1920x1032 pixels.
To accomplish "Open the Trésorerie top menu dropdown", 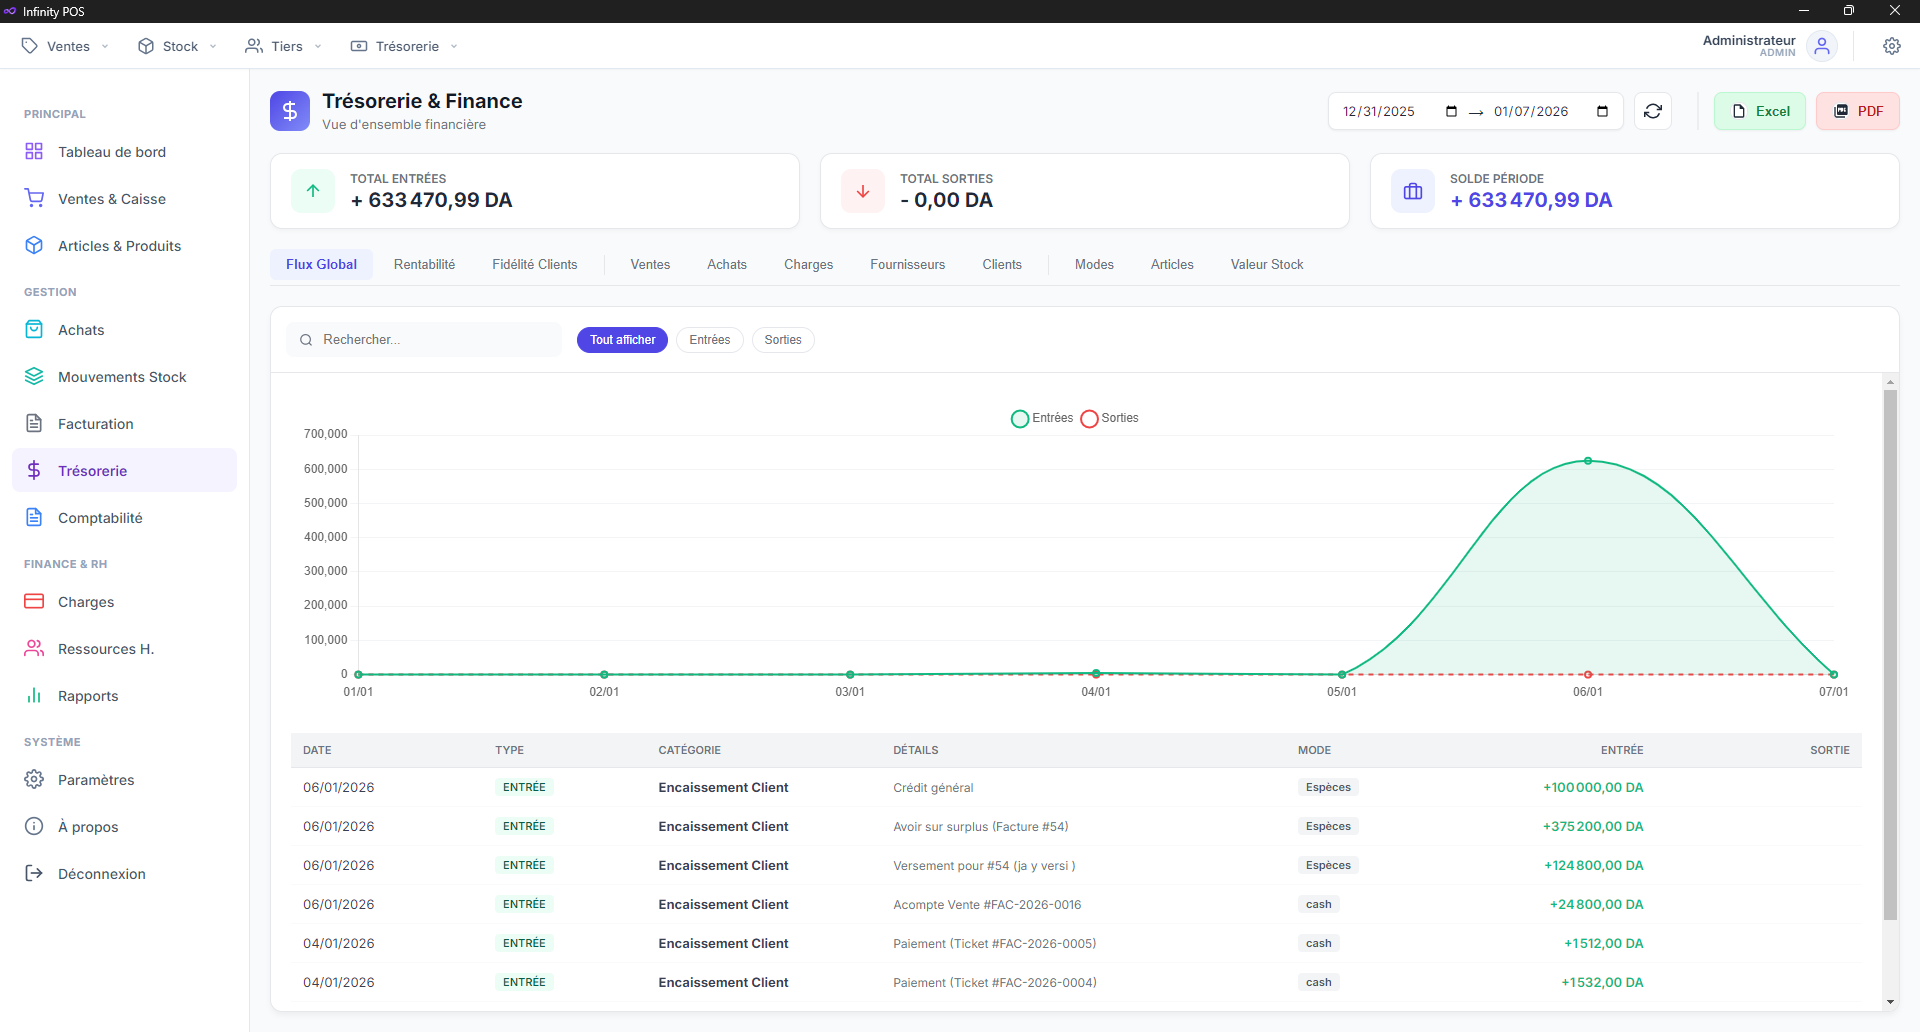I will point(405,46).
